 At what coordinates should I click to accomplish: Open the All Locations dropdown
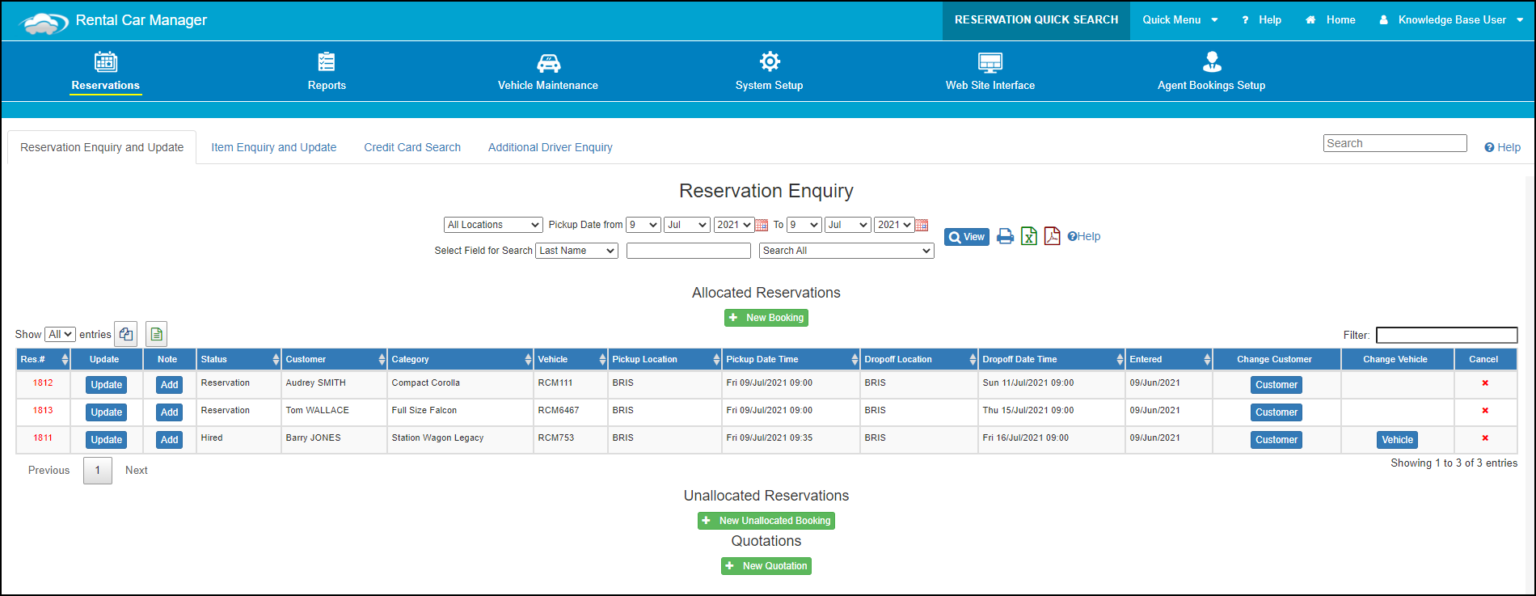coord(493,224)
